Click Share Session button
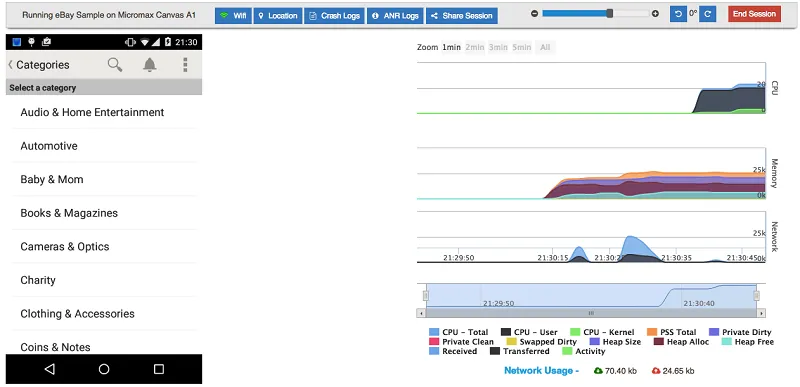 pyautogui.click(x=462, y=15)
